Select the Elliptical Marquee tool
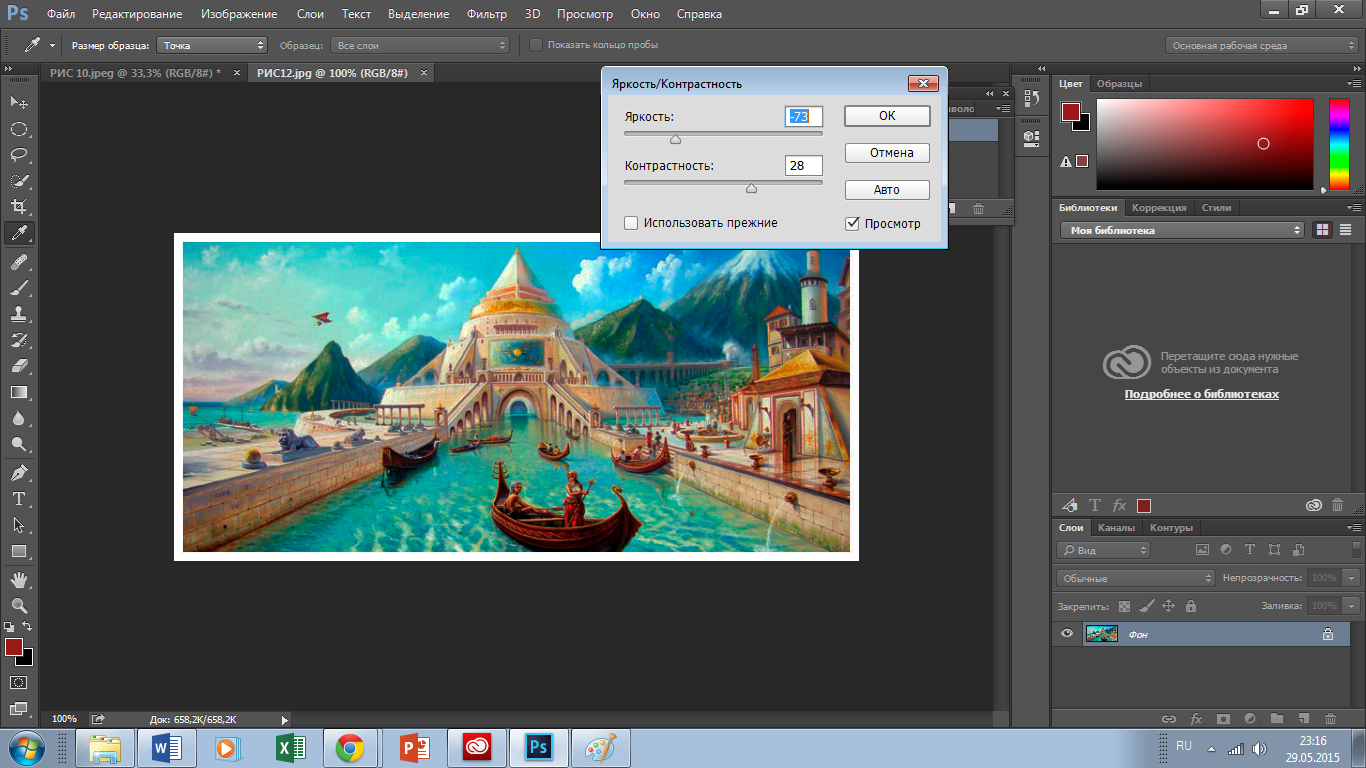 pyautogui.click(x=18, y=129)
